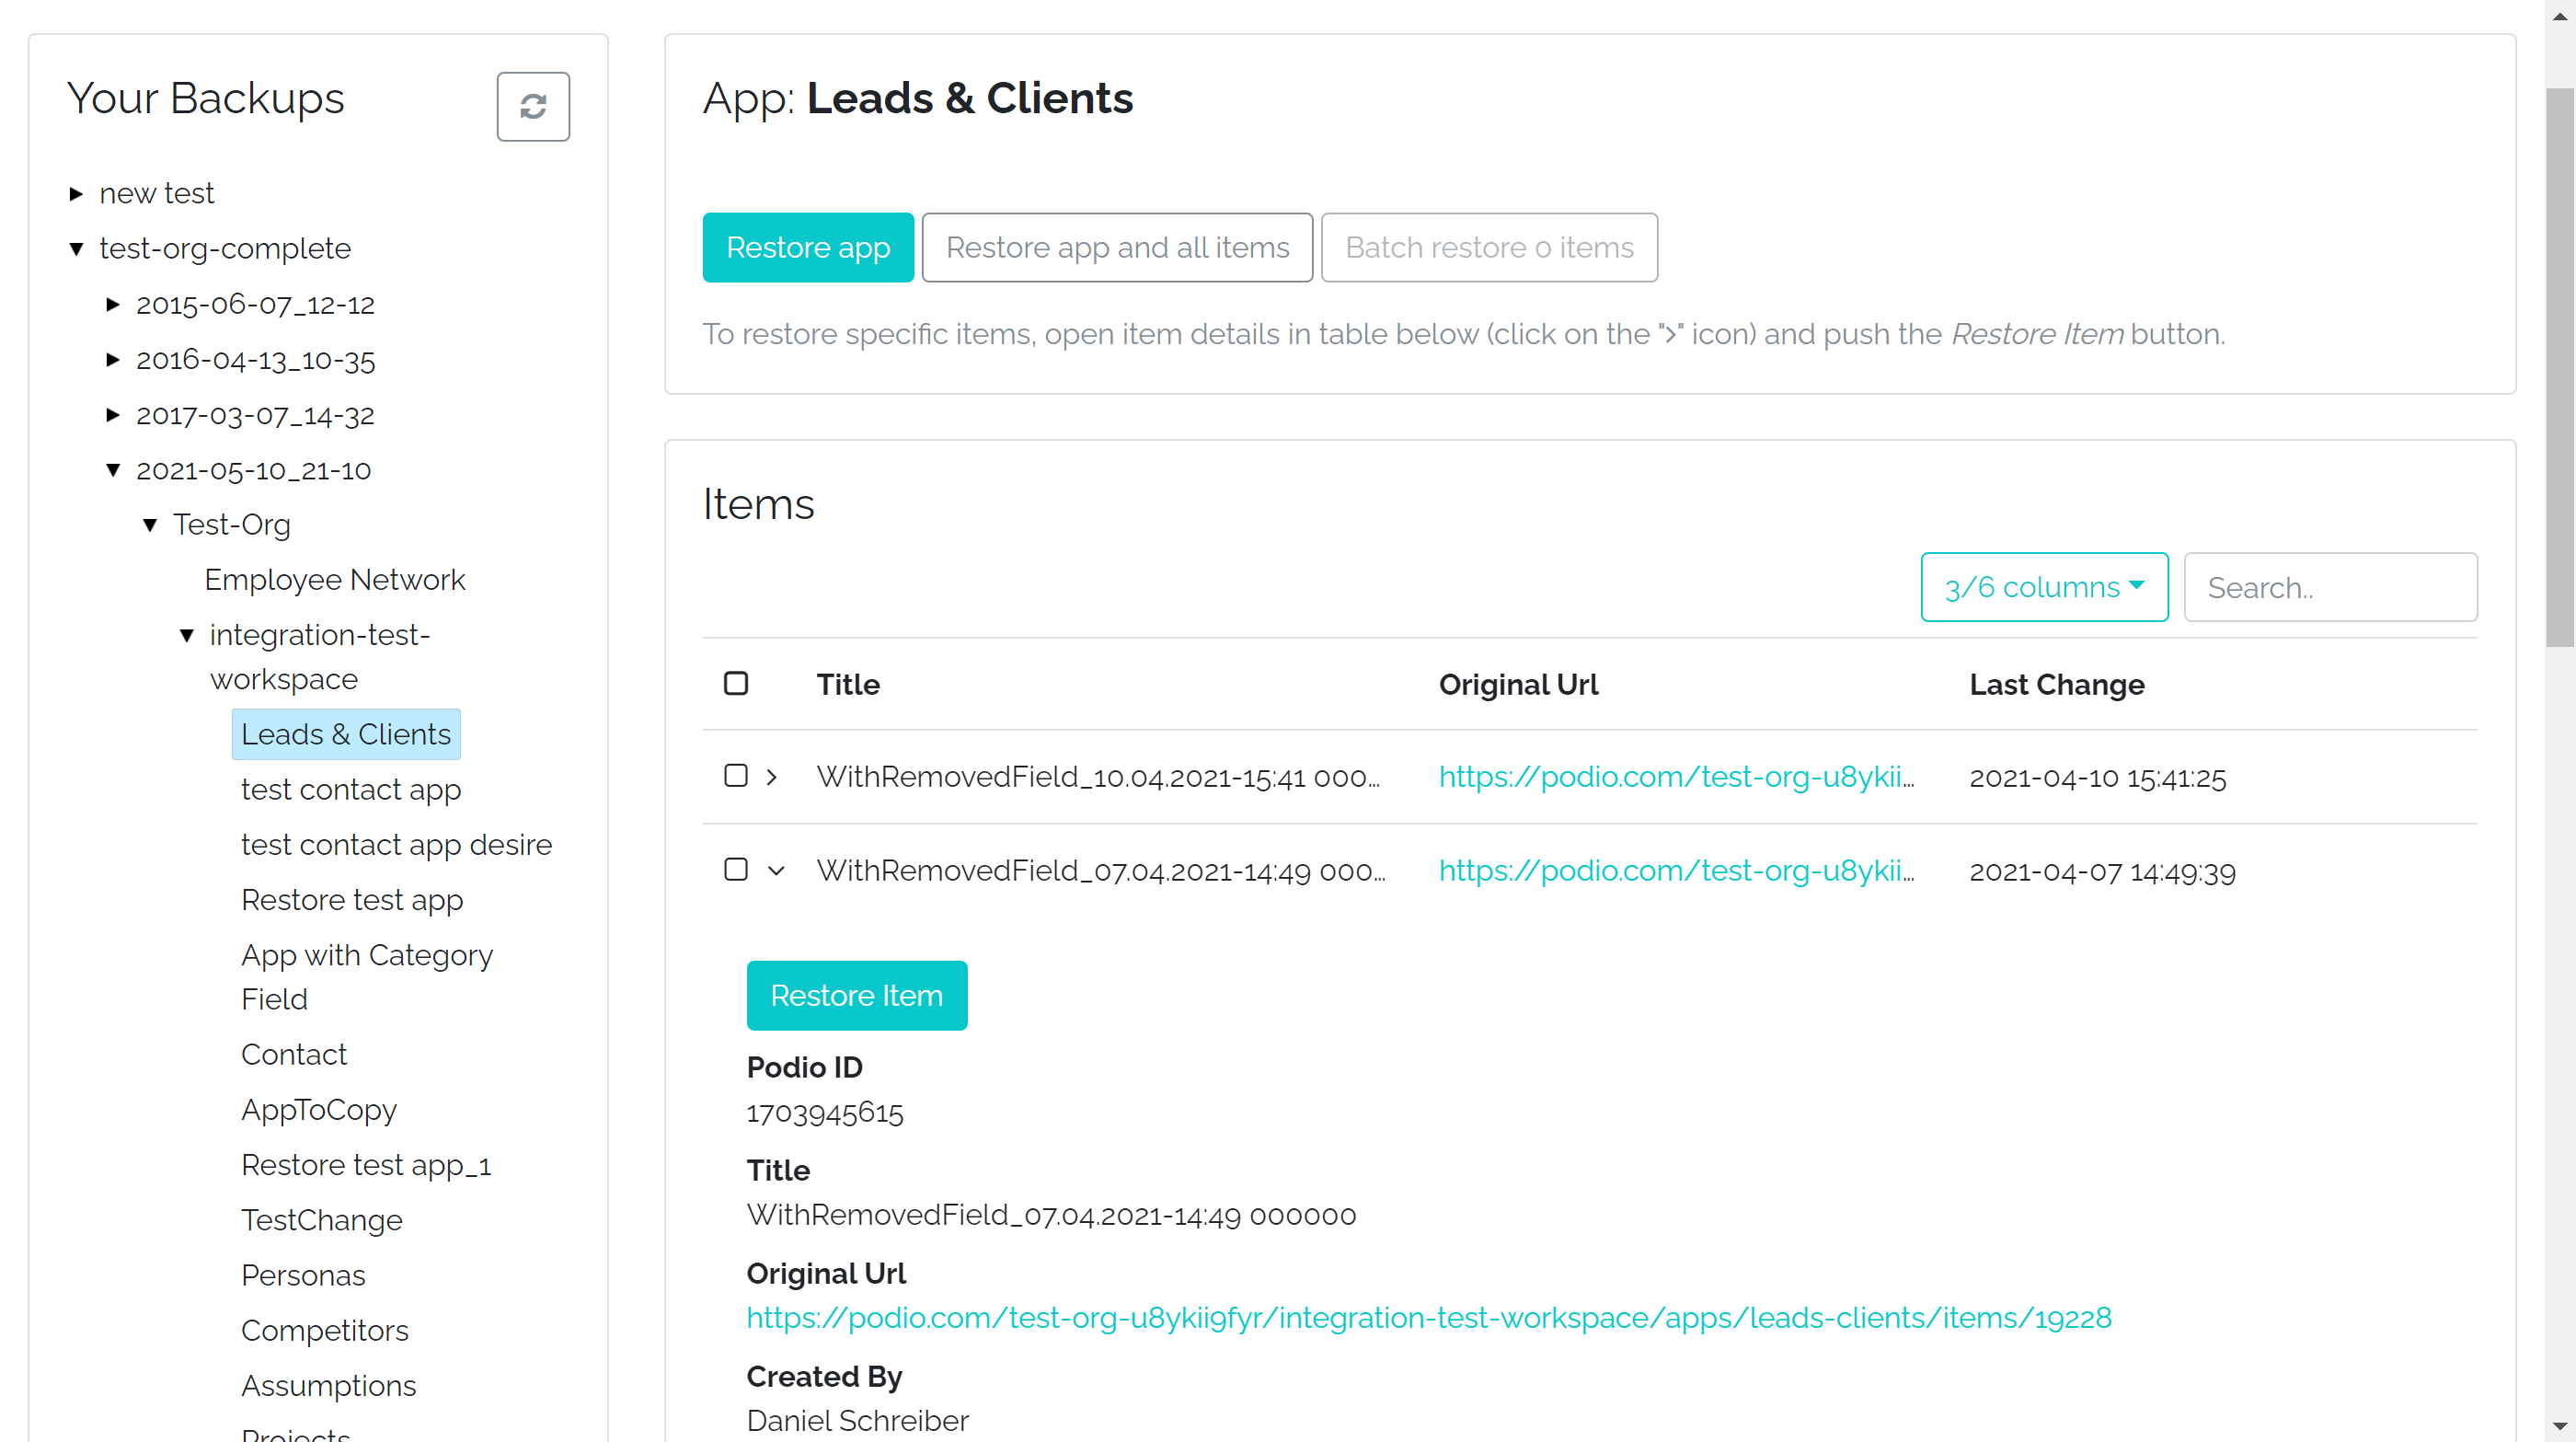
Task: Collapse details of the second WithRemovedField item
Action: (x=776, y=871)
